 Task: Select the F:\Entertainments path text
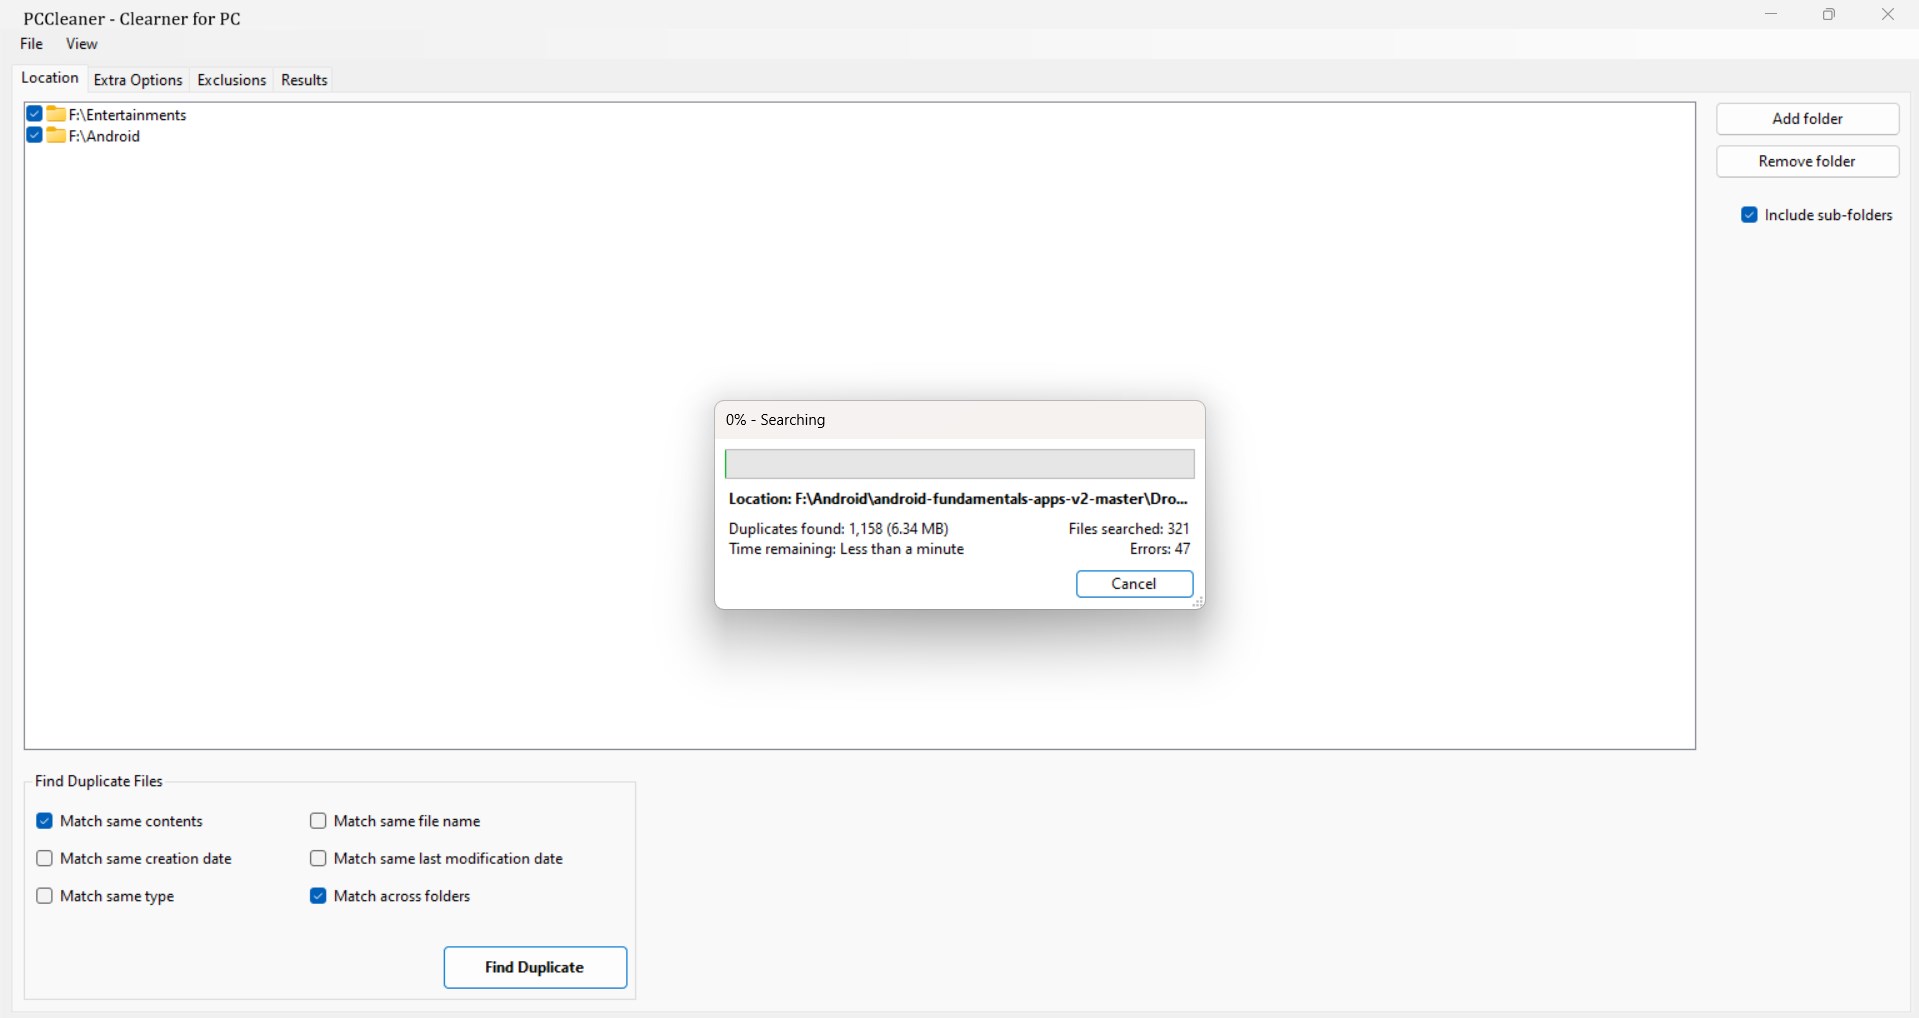tap(128, 115)
